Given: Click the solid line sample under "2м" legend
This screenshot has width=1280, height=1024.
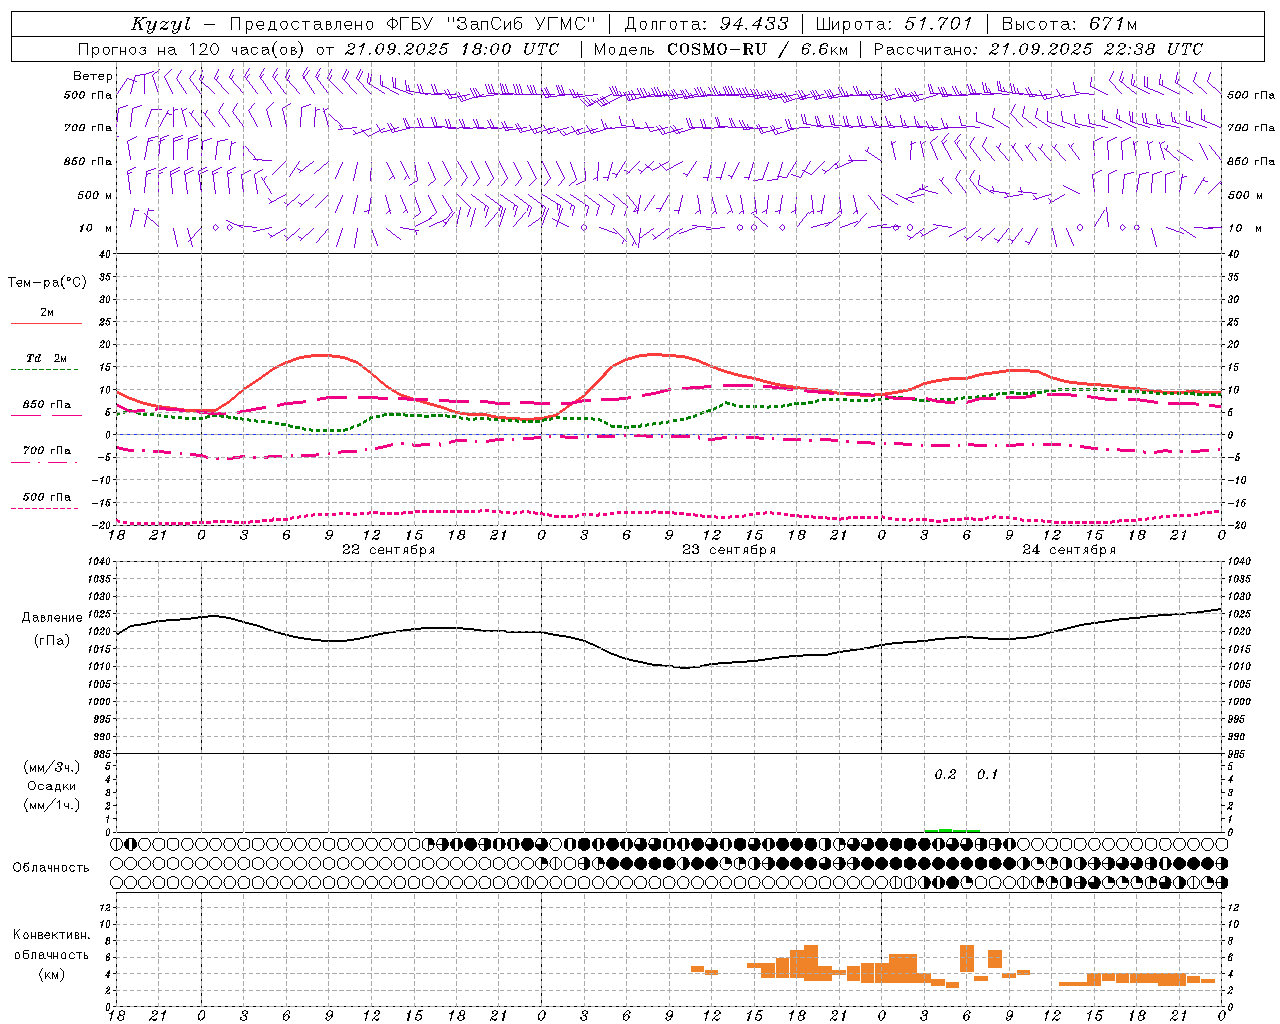Looking at the screenshot, I should pyautogui.click(x=46, y=324).
